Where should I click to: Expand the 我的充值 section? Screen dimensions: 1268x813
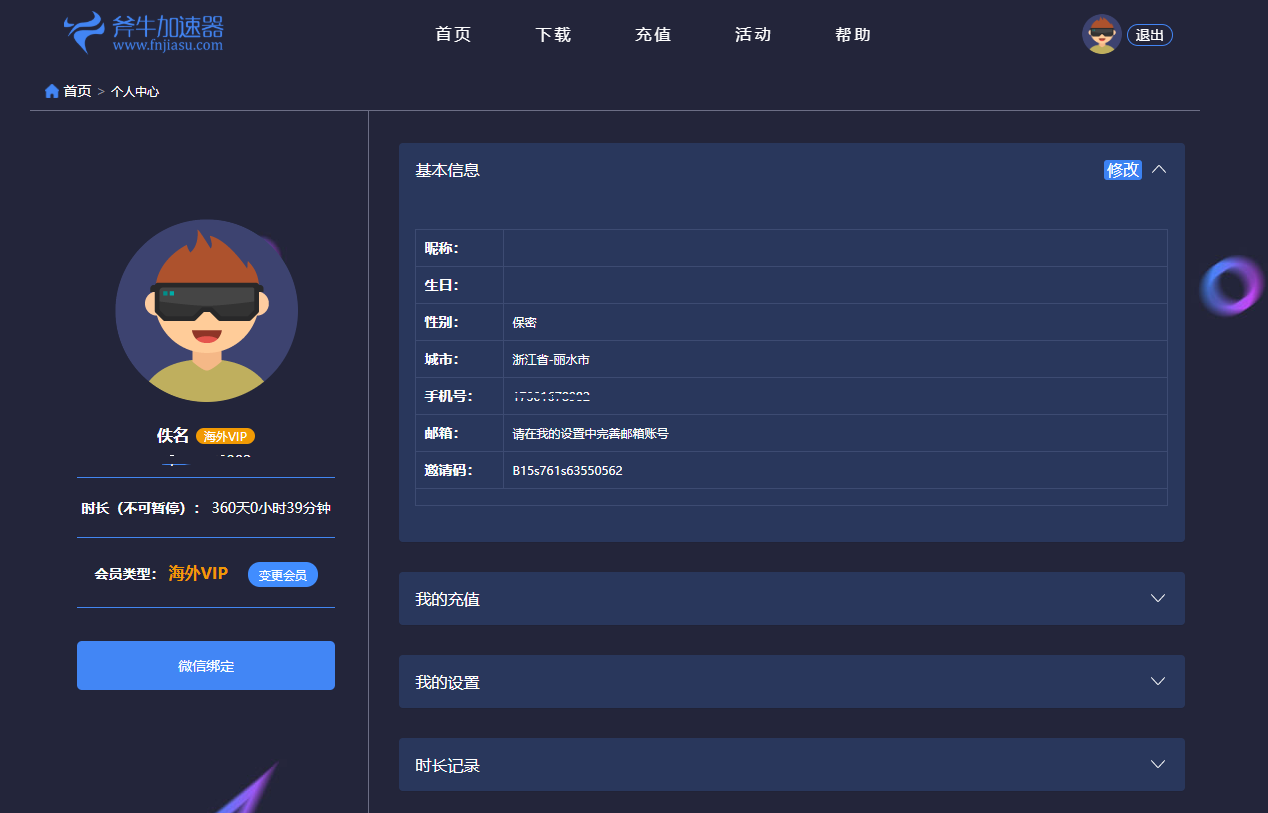coord(1158,598)
